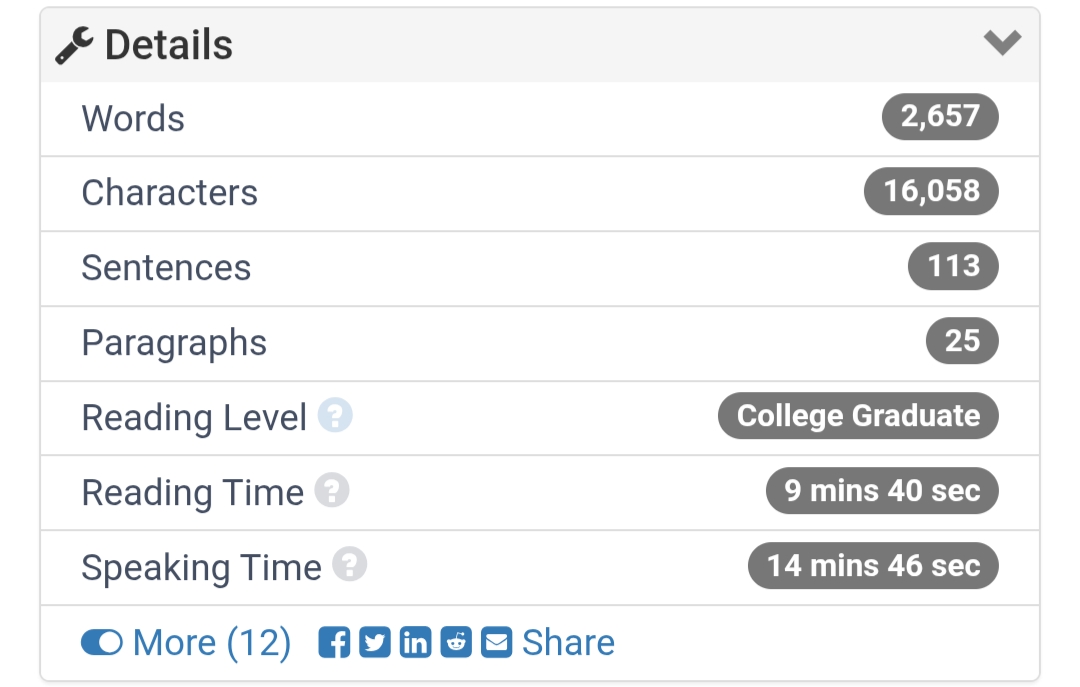Share by email envelope icon
Screen dimensions: 1080x687
point(496,642)
